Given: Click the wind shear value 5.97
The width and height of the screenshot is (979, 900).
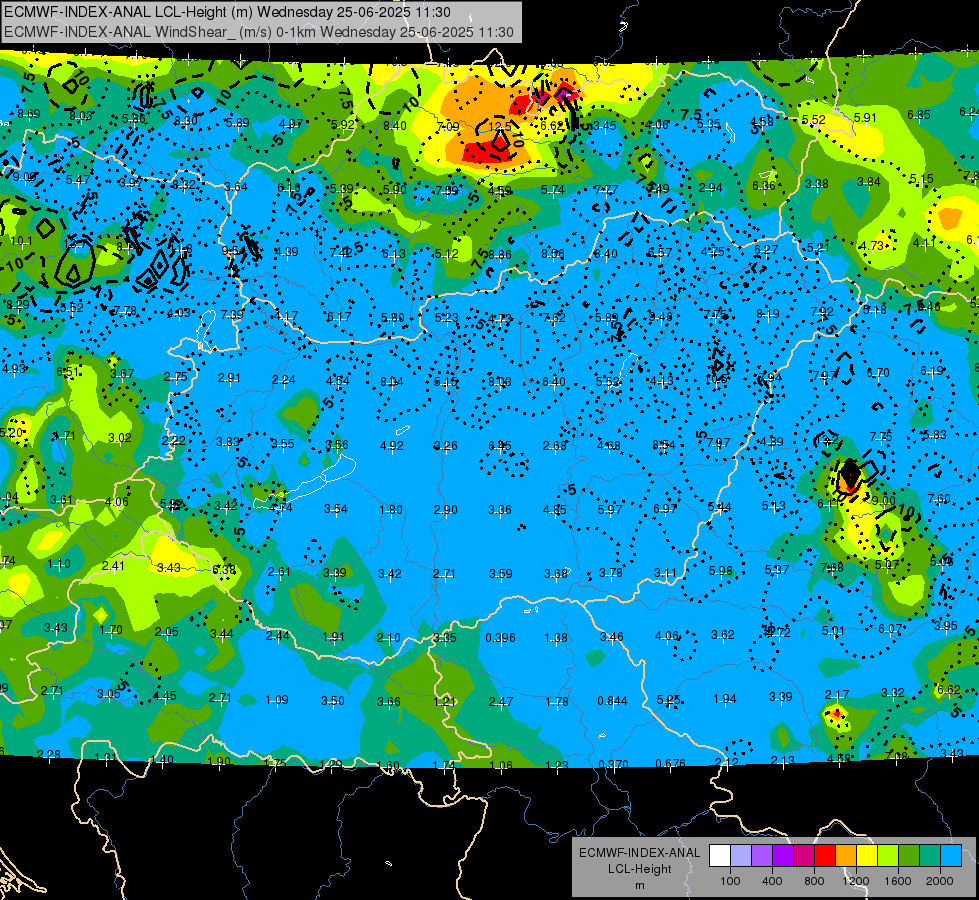Looking at the screenshot, I should pos(610,510).
